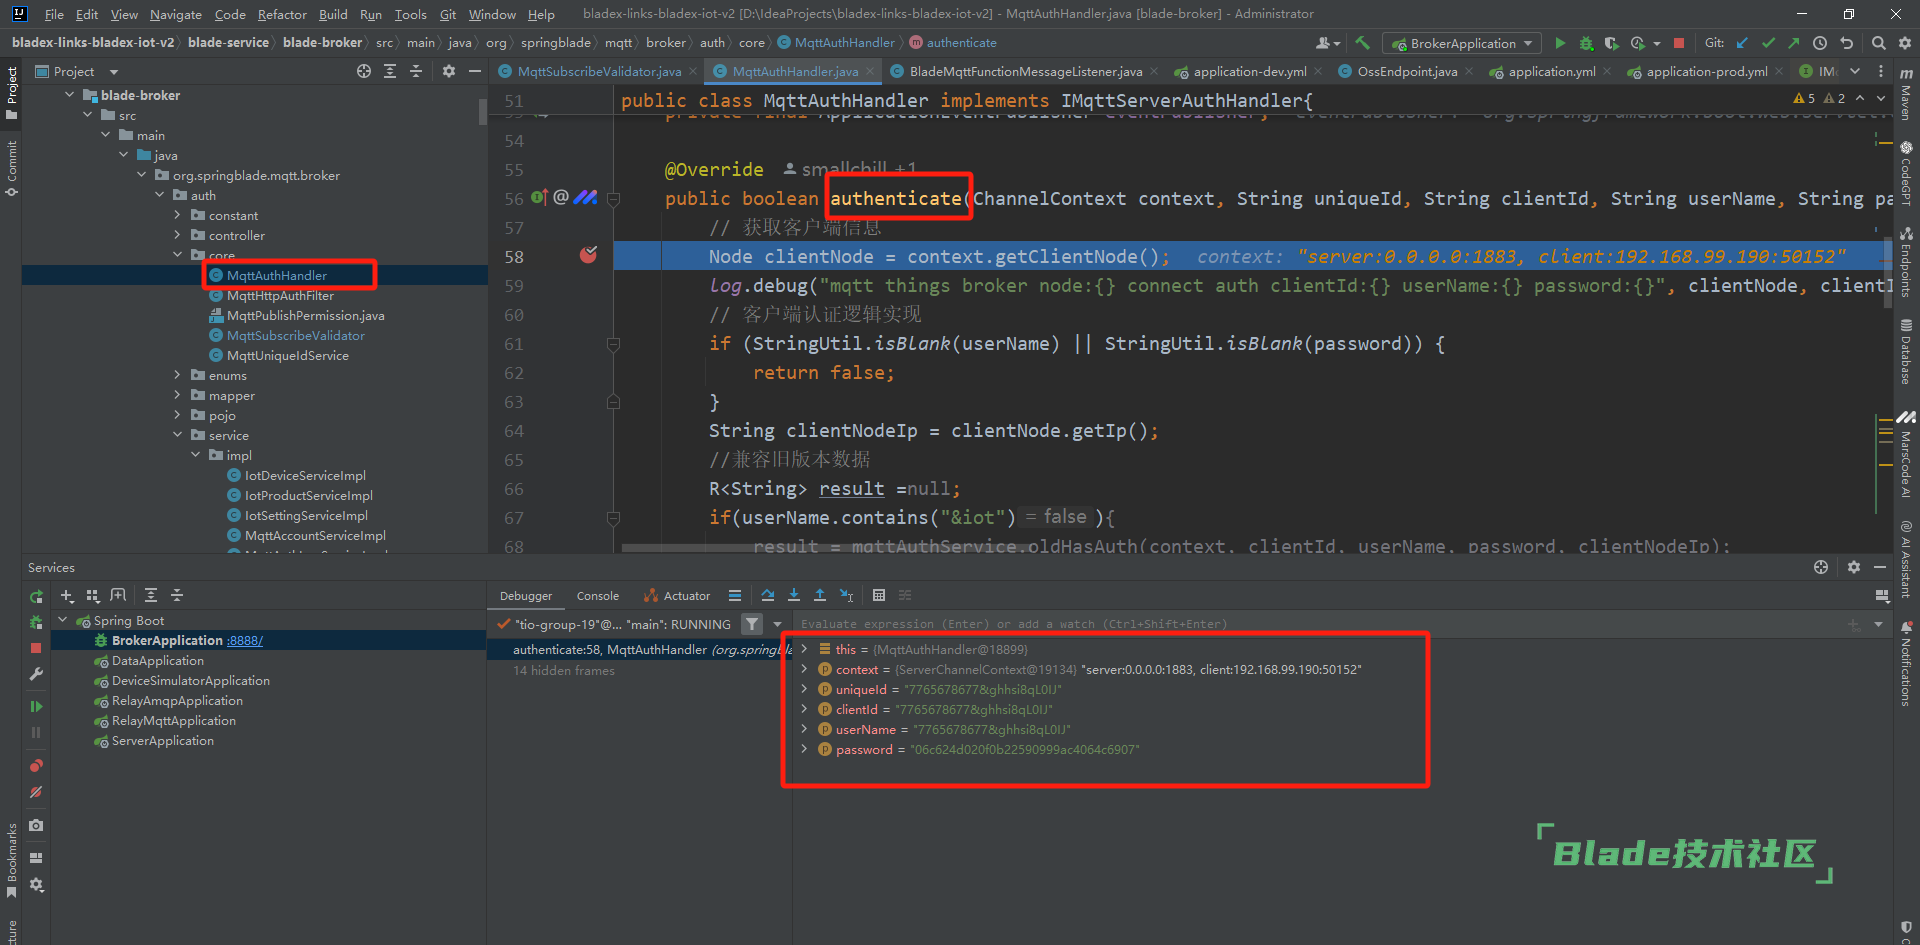Open the Maven tool window
This screenshot has height=945, width=1920.
point(1906,94)
